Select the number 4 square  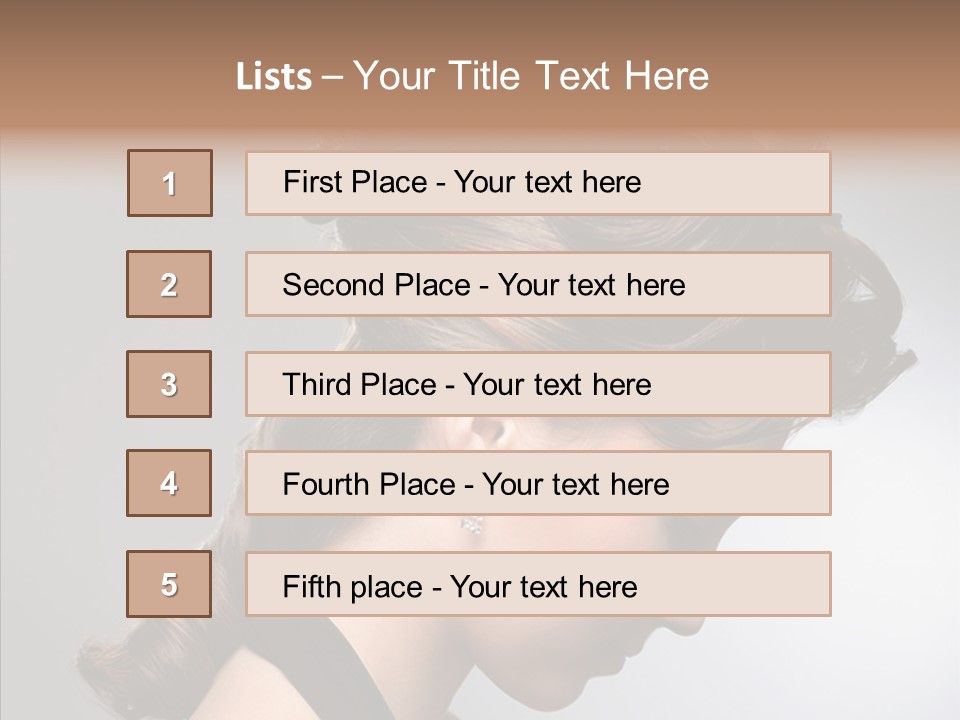pos(169,483)
